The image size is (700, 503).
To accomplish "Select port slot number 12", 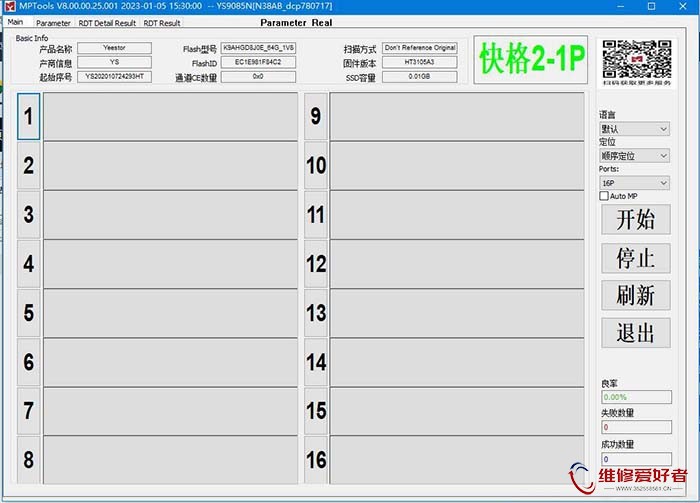I will [x=316, y=264].
